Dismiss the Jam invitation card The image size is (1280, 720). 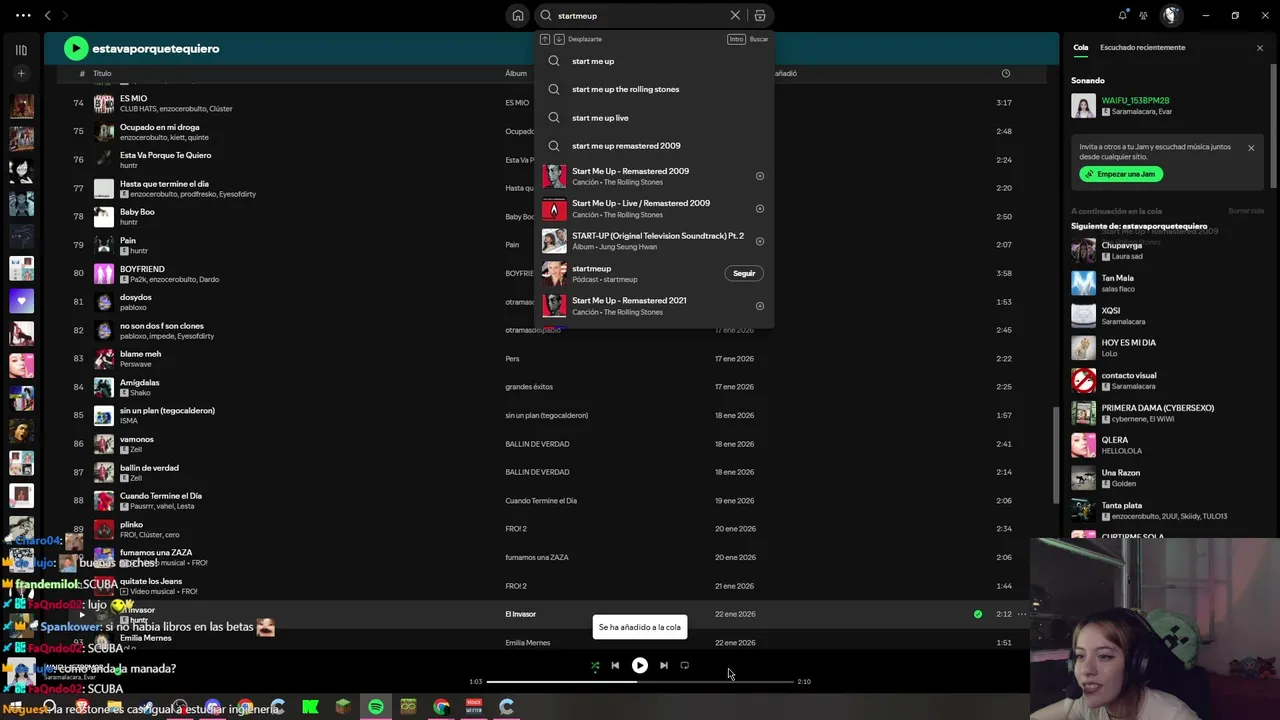coord(1250,148)
